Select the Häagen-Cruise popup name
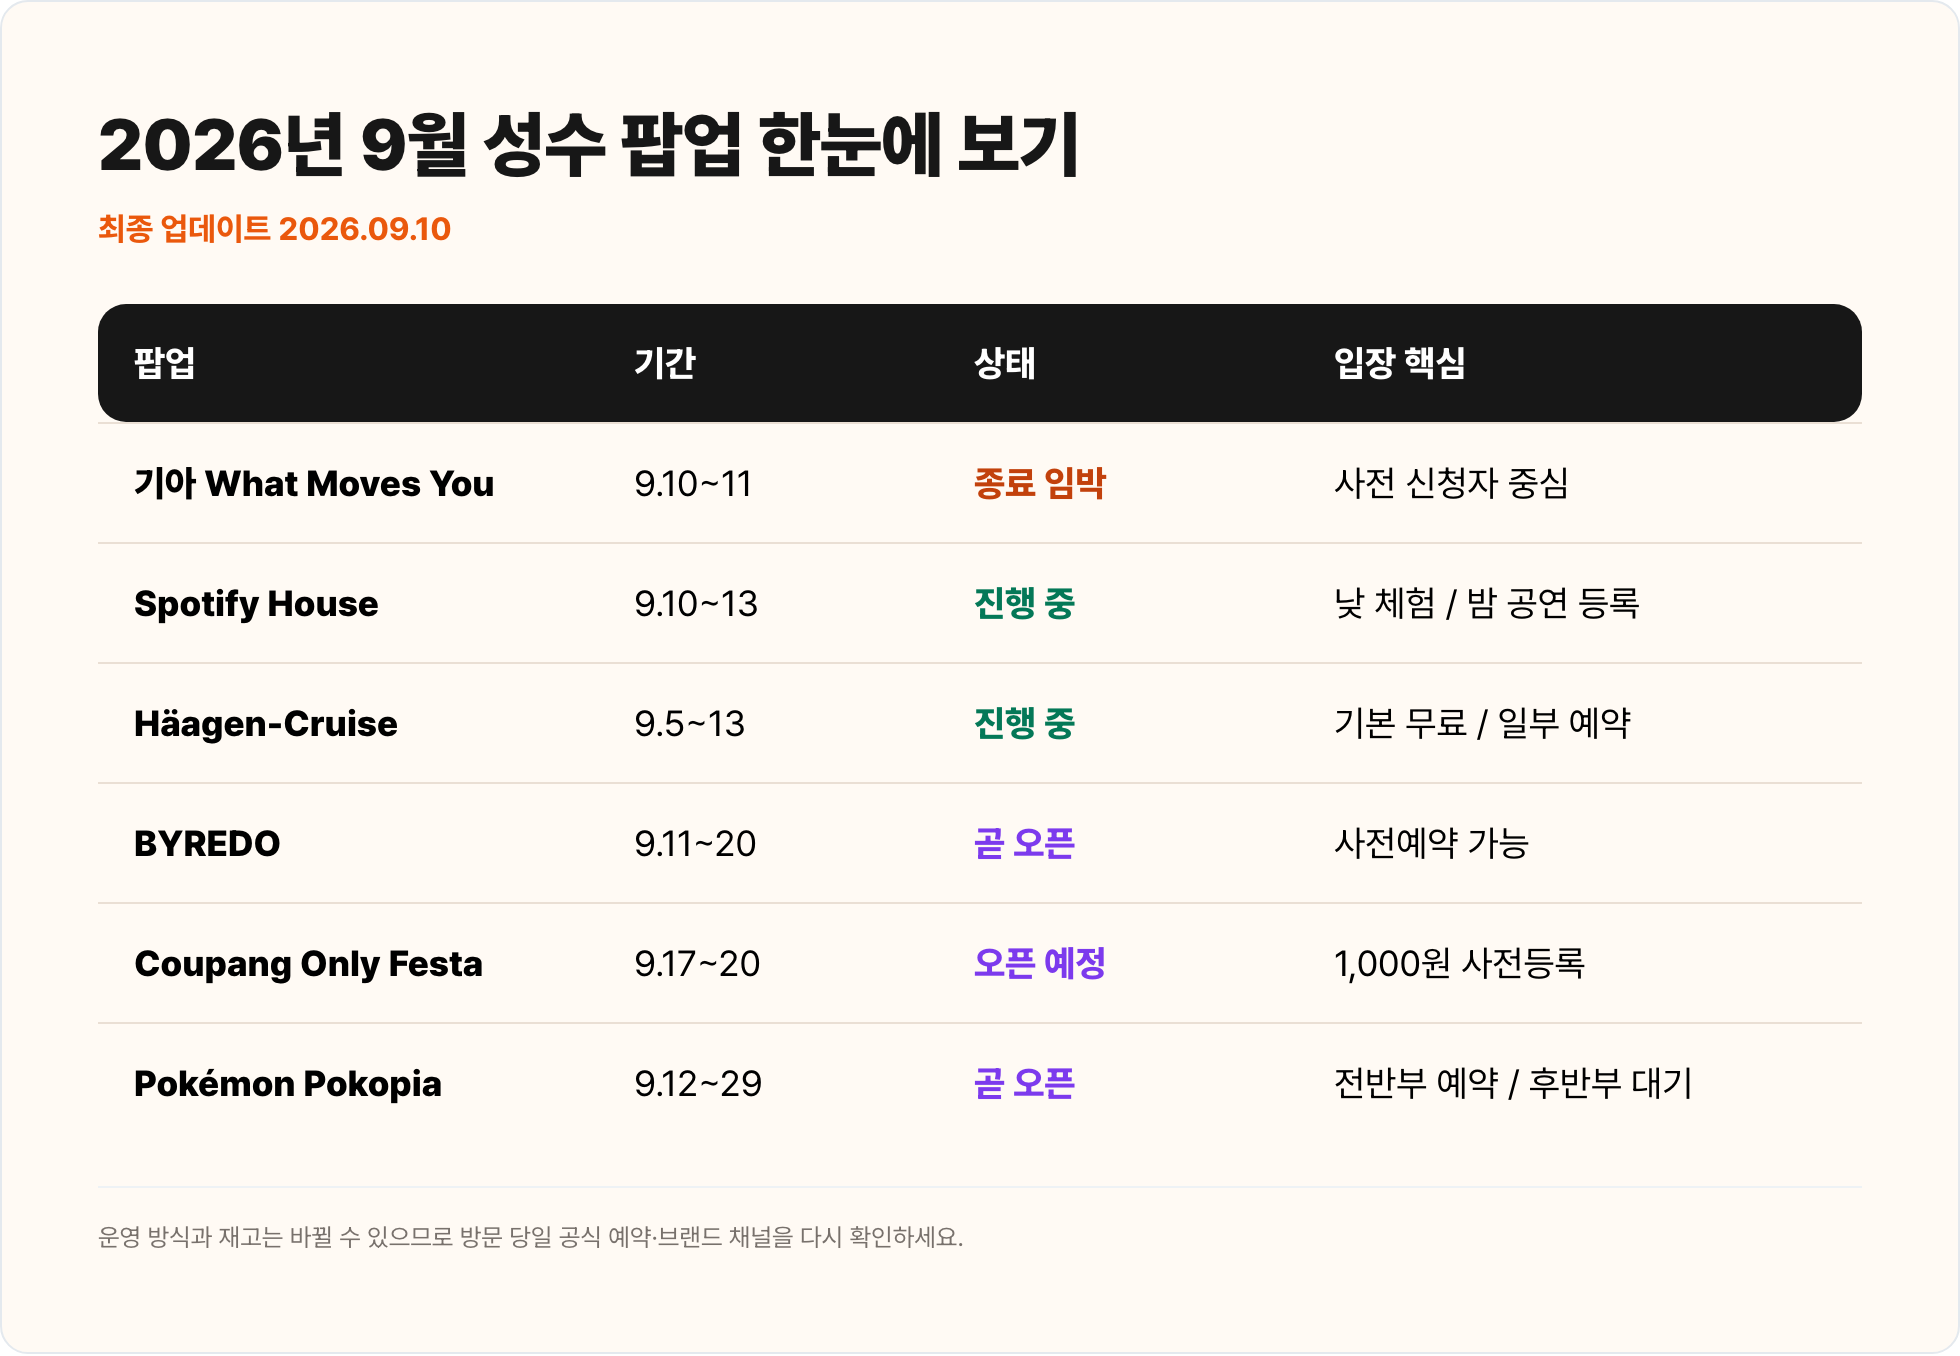This screenshot has width=1960, height=1356. click(266, 724)
